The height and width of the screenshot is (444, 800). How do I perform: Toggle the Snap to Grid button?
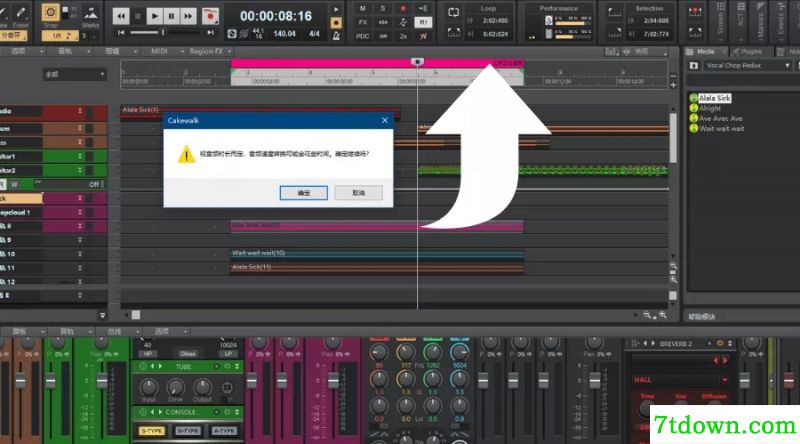(50, 13)
